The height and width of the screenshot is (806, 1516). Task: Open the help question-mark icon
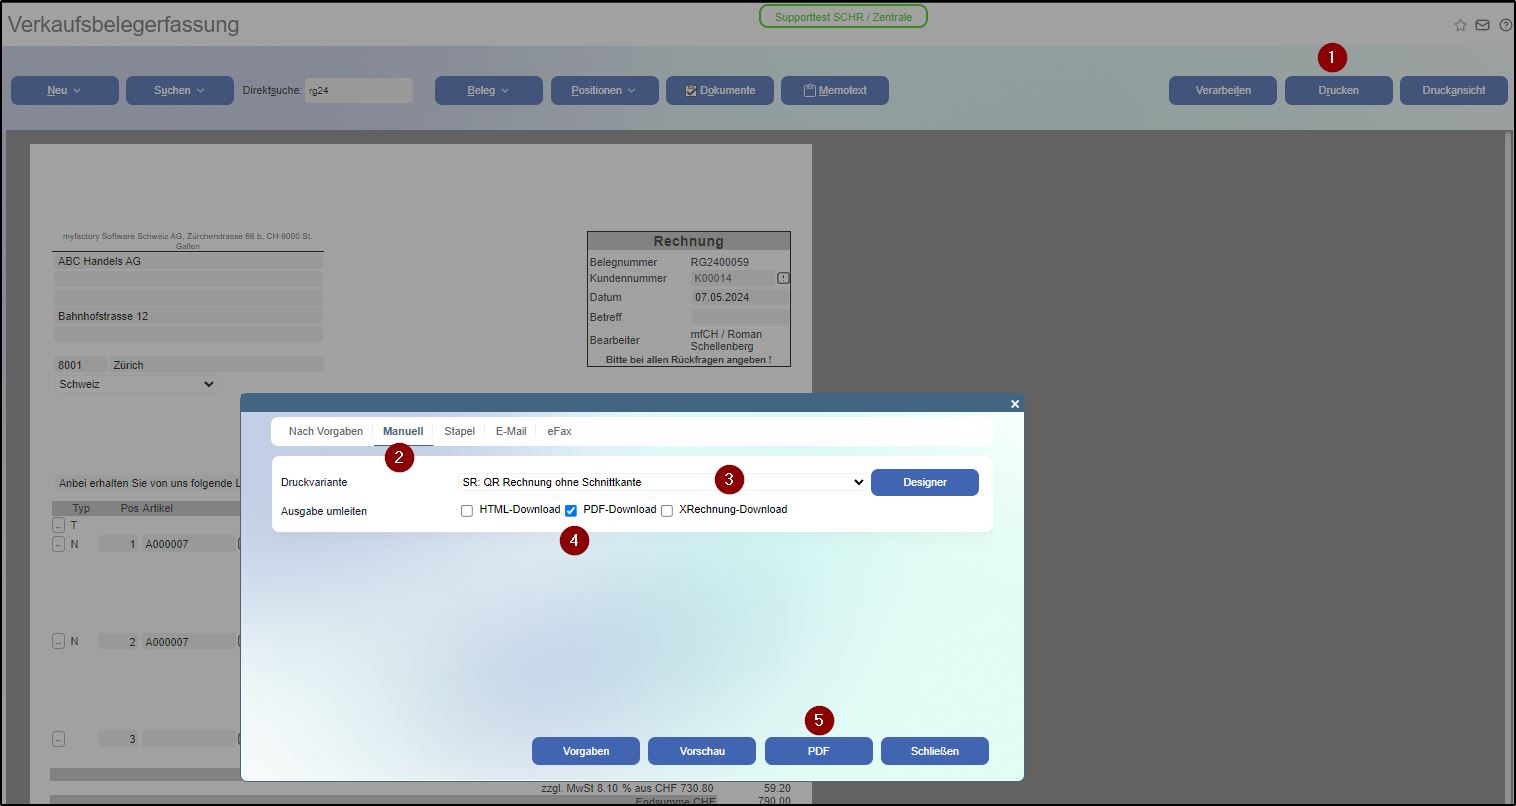pos(1505,25)
